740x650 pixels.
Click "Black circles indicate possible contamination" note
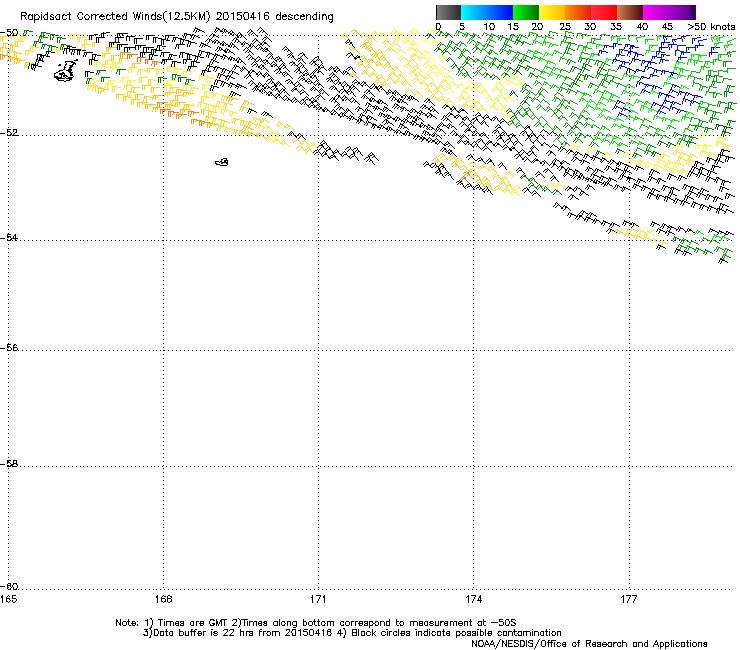[x=456, y=633]
